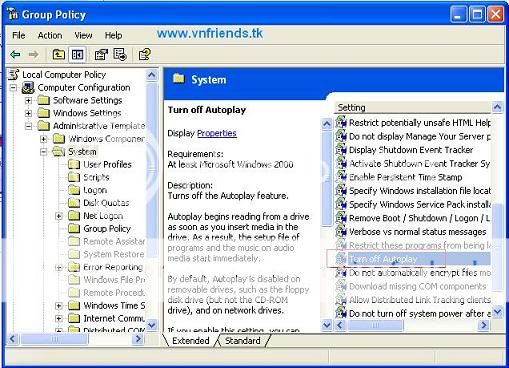509x368 pixels.
Task: Click the Properties toolbar icon
Action: [x=101, y=54]
